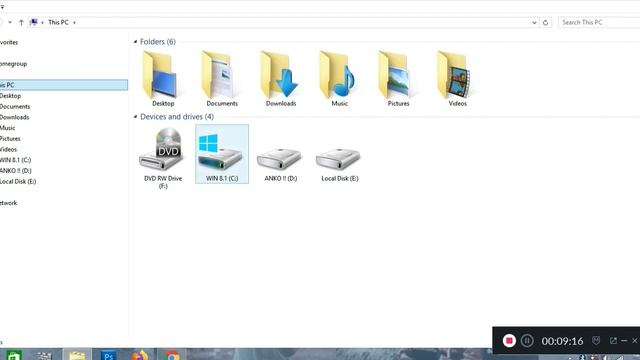Select Pictures in the navigation pane
The width and height of the screenshot is (640, 360).
point(10,138)
